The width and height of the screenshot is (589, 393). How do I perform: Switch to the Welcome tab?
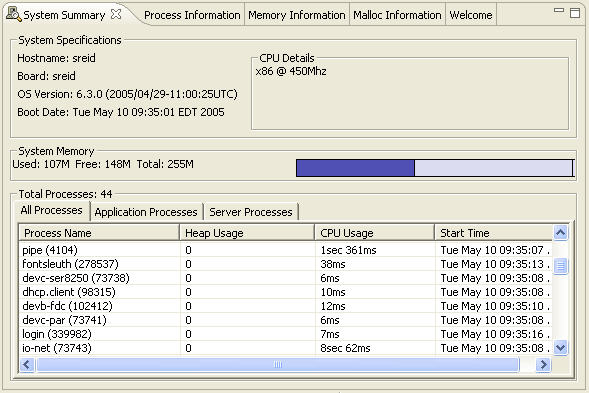click(x=471, y=15)
